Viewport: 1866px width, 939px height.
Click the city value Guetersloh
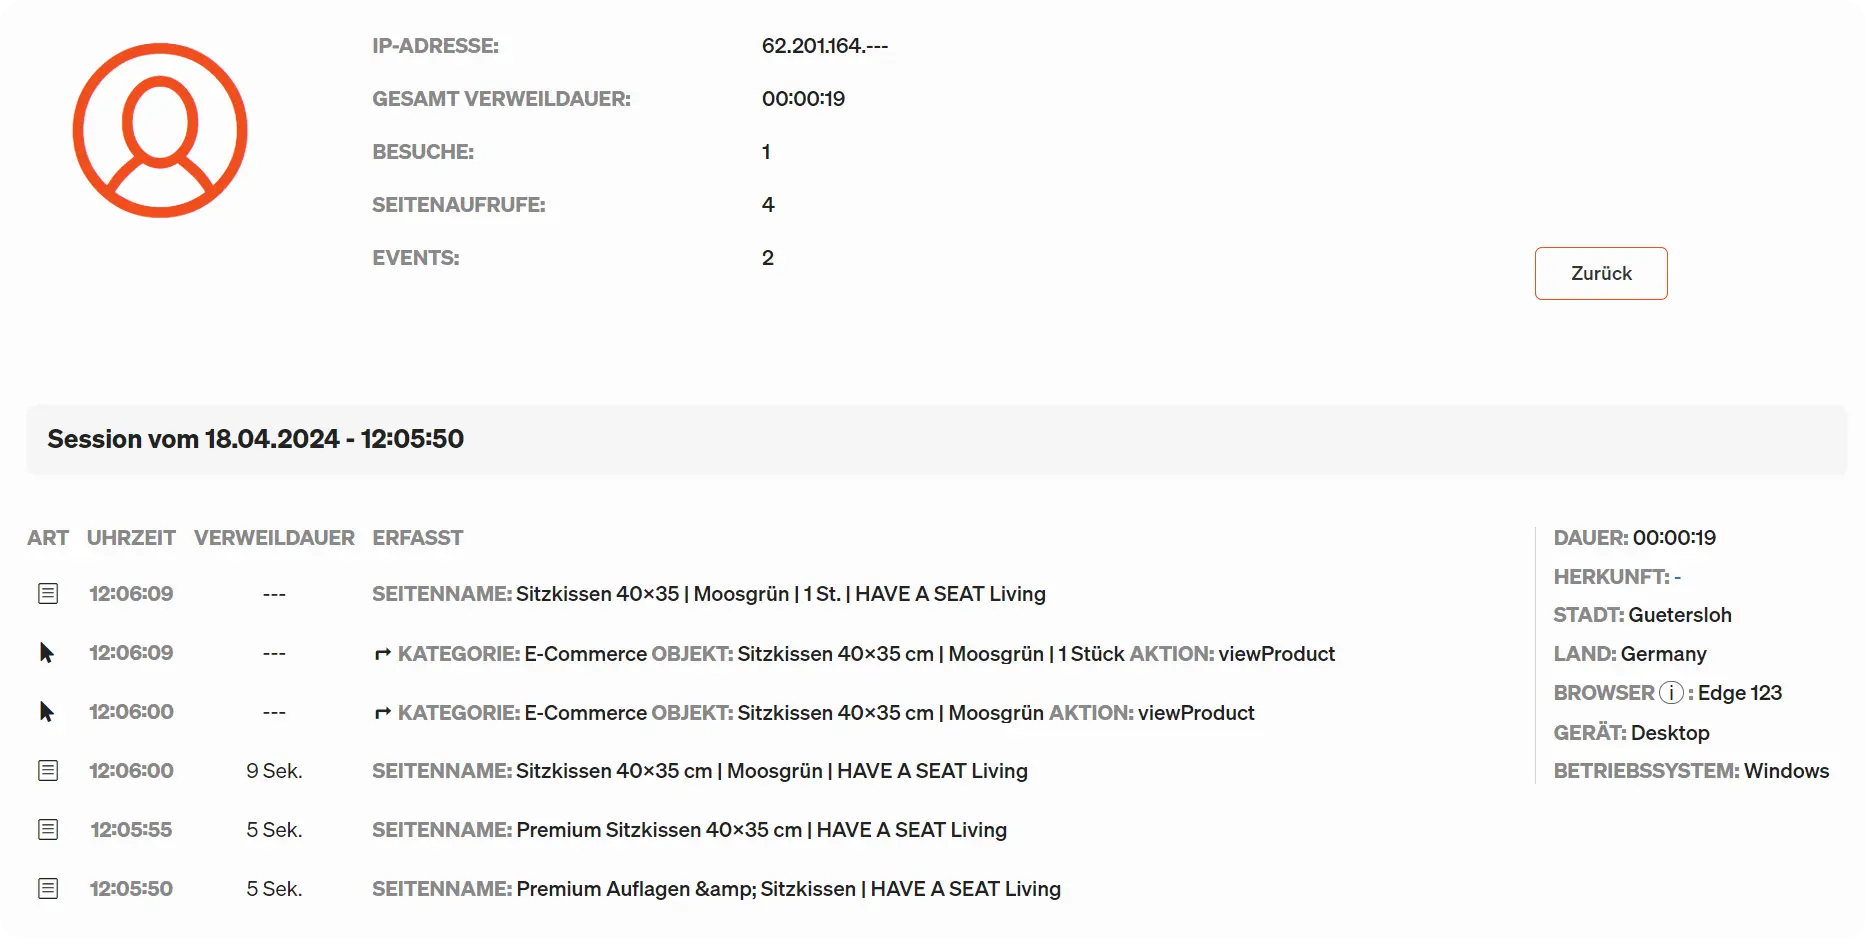[x=1679, y=615]
